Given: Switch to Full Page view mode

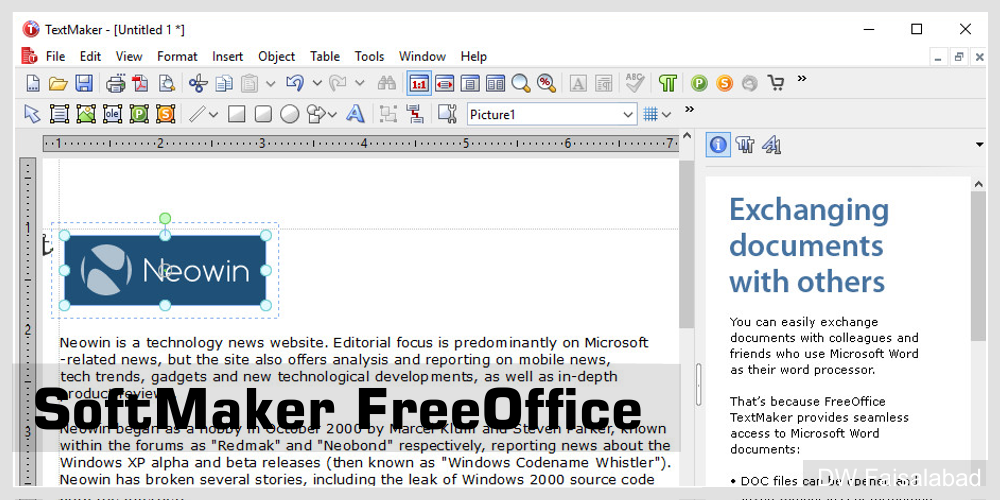Looking at the screenshot, I should click(470, 83).
